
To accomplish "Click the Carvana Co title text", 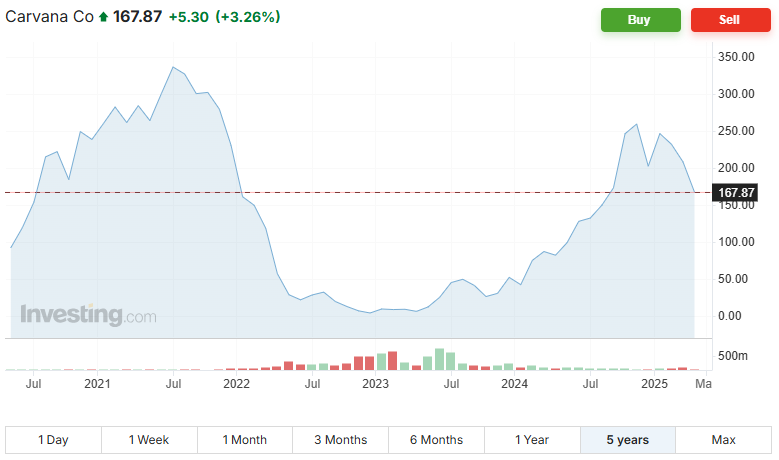I will 50,17.
